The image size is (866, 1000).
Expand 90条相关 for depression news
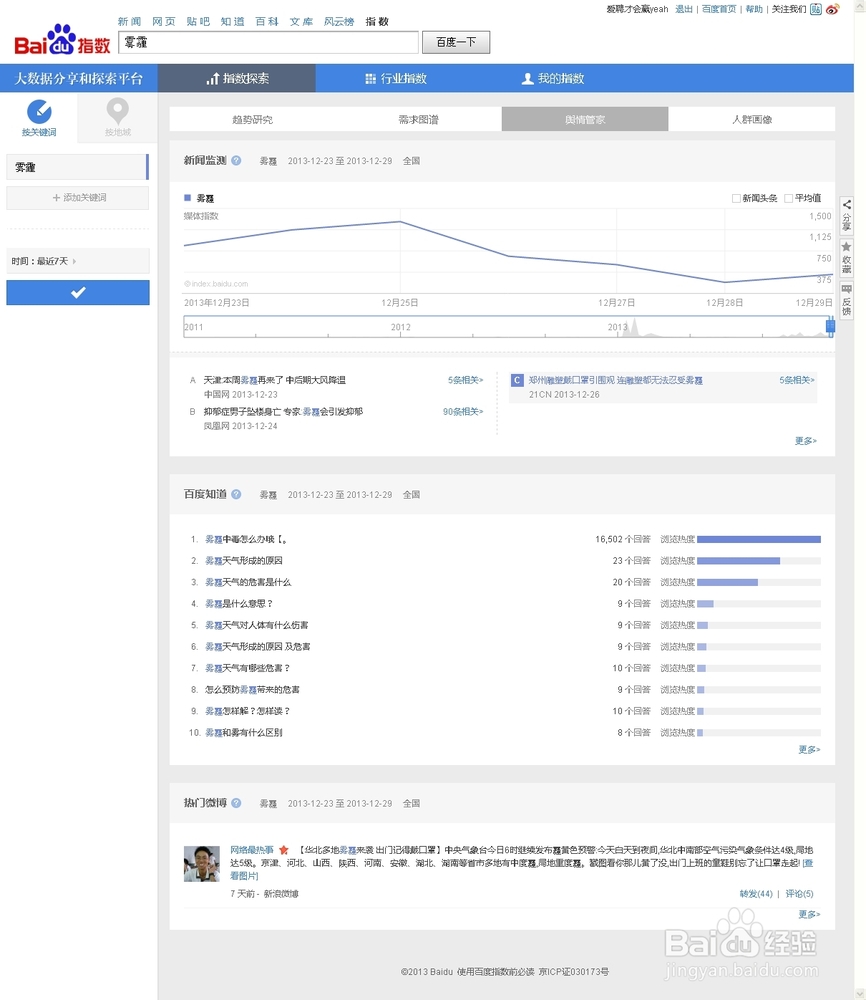click(463, 412)
